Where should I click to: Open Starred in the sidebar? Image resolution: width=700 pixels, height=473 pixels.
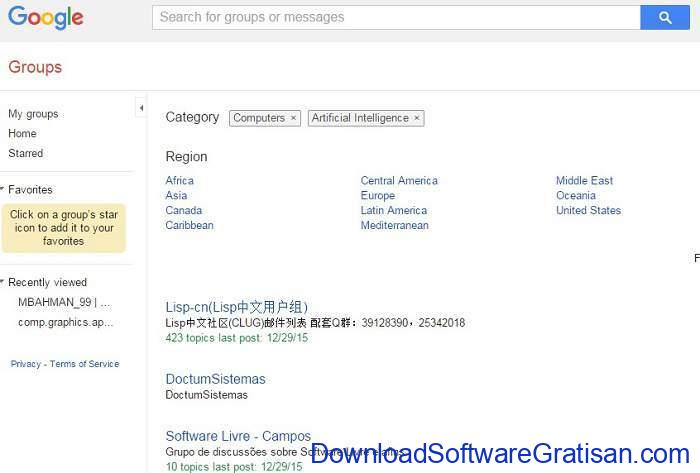pos(25,153)
